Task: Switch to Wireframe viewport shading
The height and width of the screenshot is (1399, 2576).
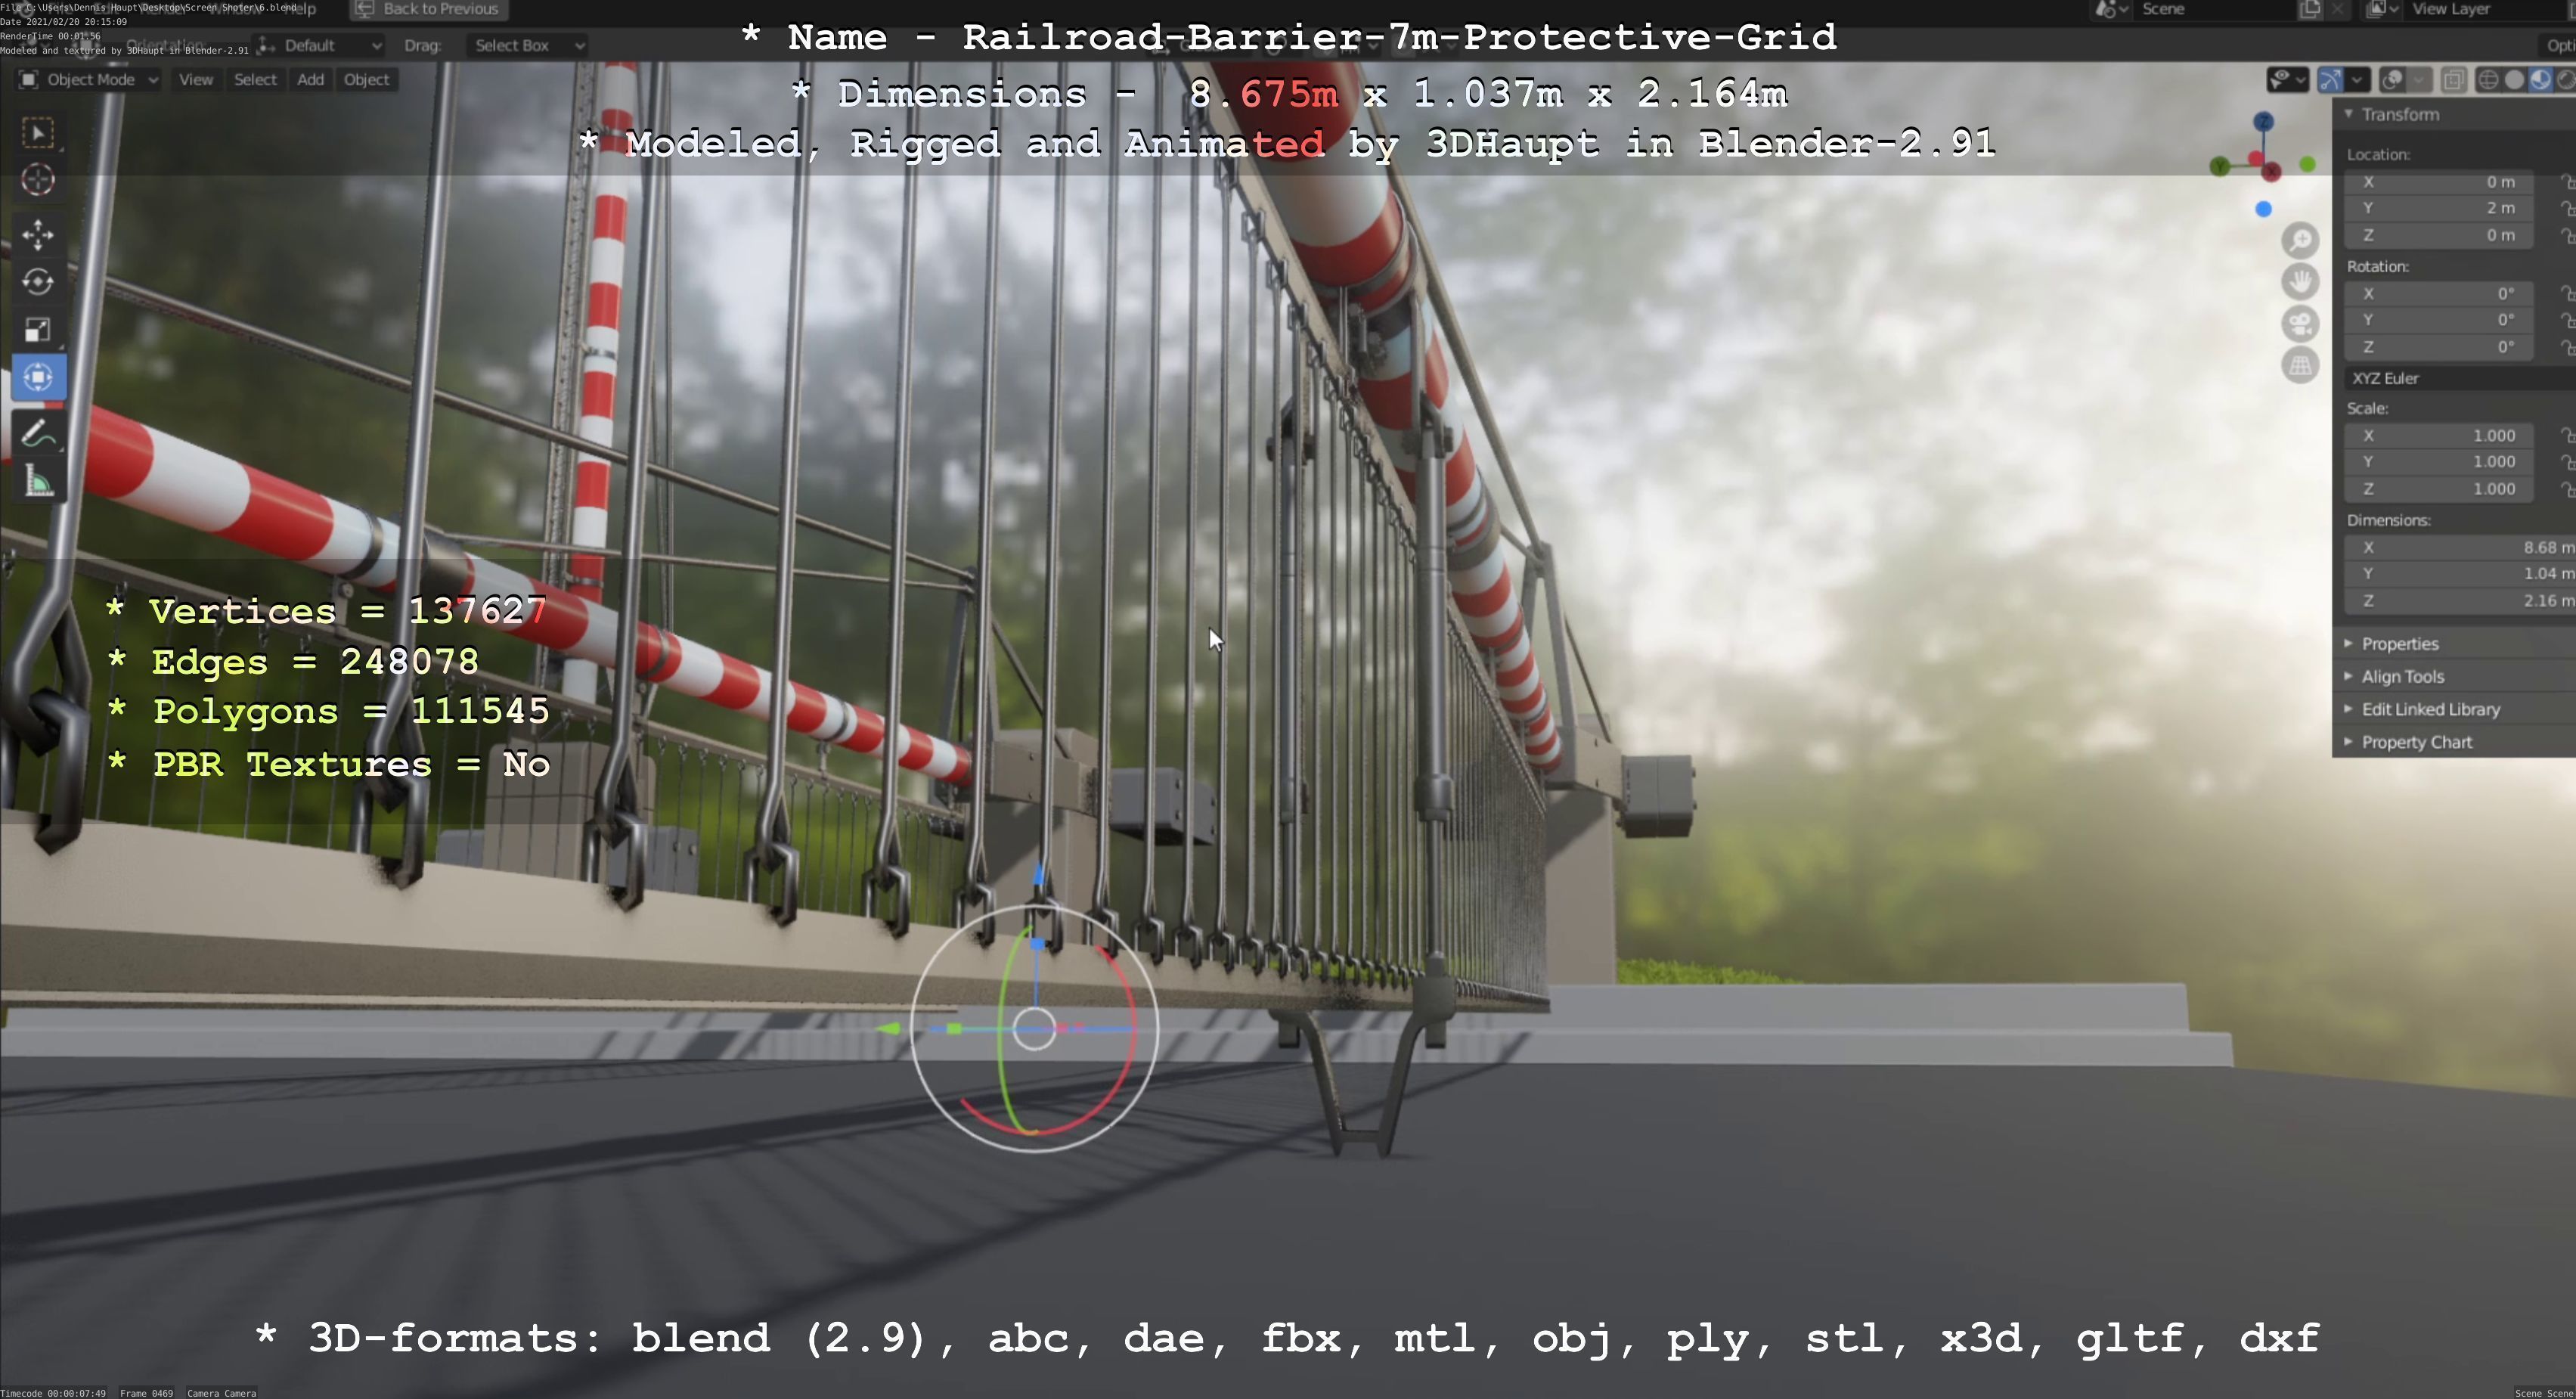Action: [x=2488, y=80]
